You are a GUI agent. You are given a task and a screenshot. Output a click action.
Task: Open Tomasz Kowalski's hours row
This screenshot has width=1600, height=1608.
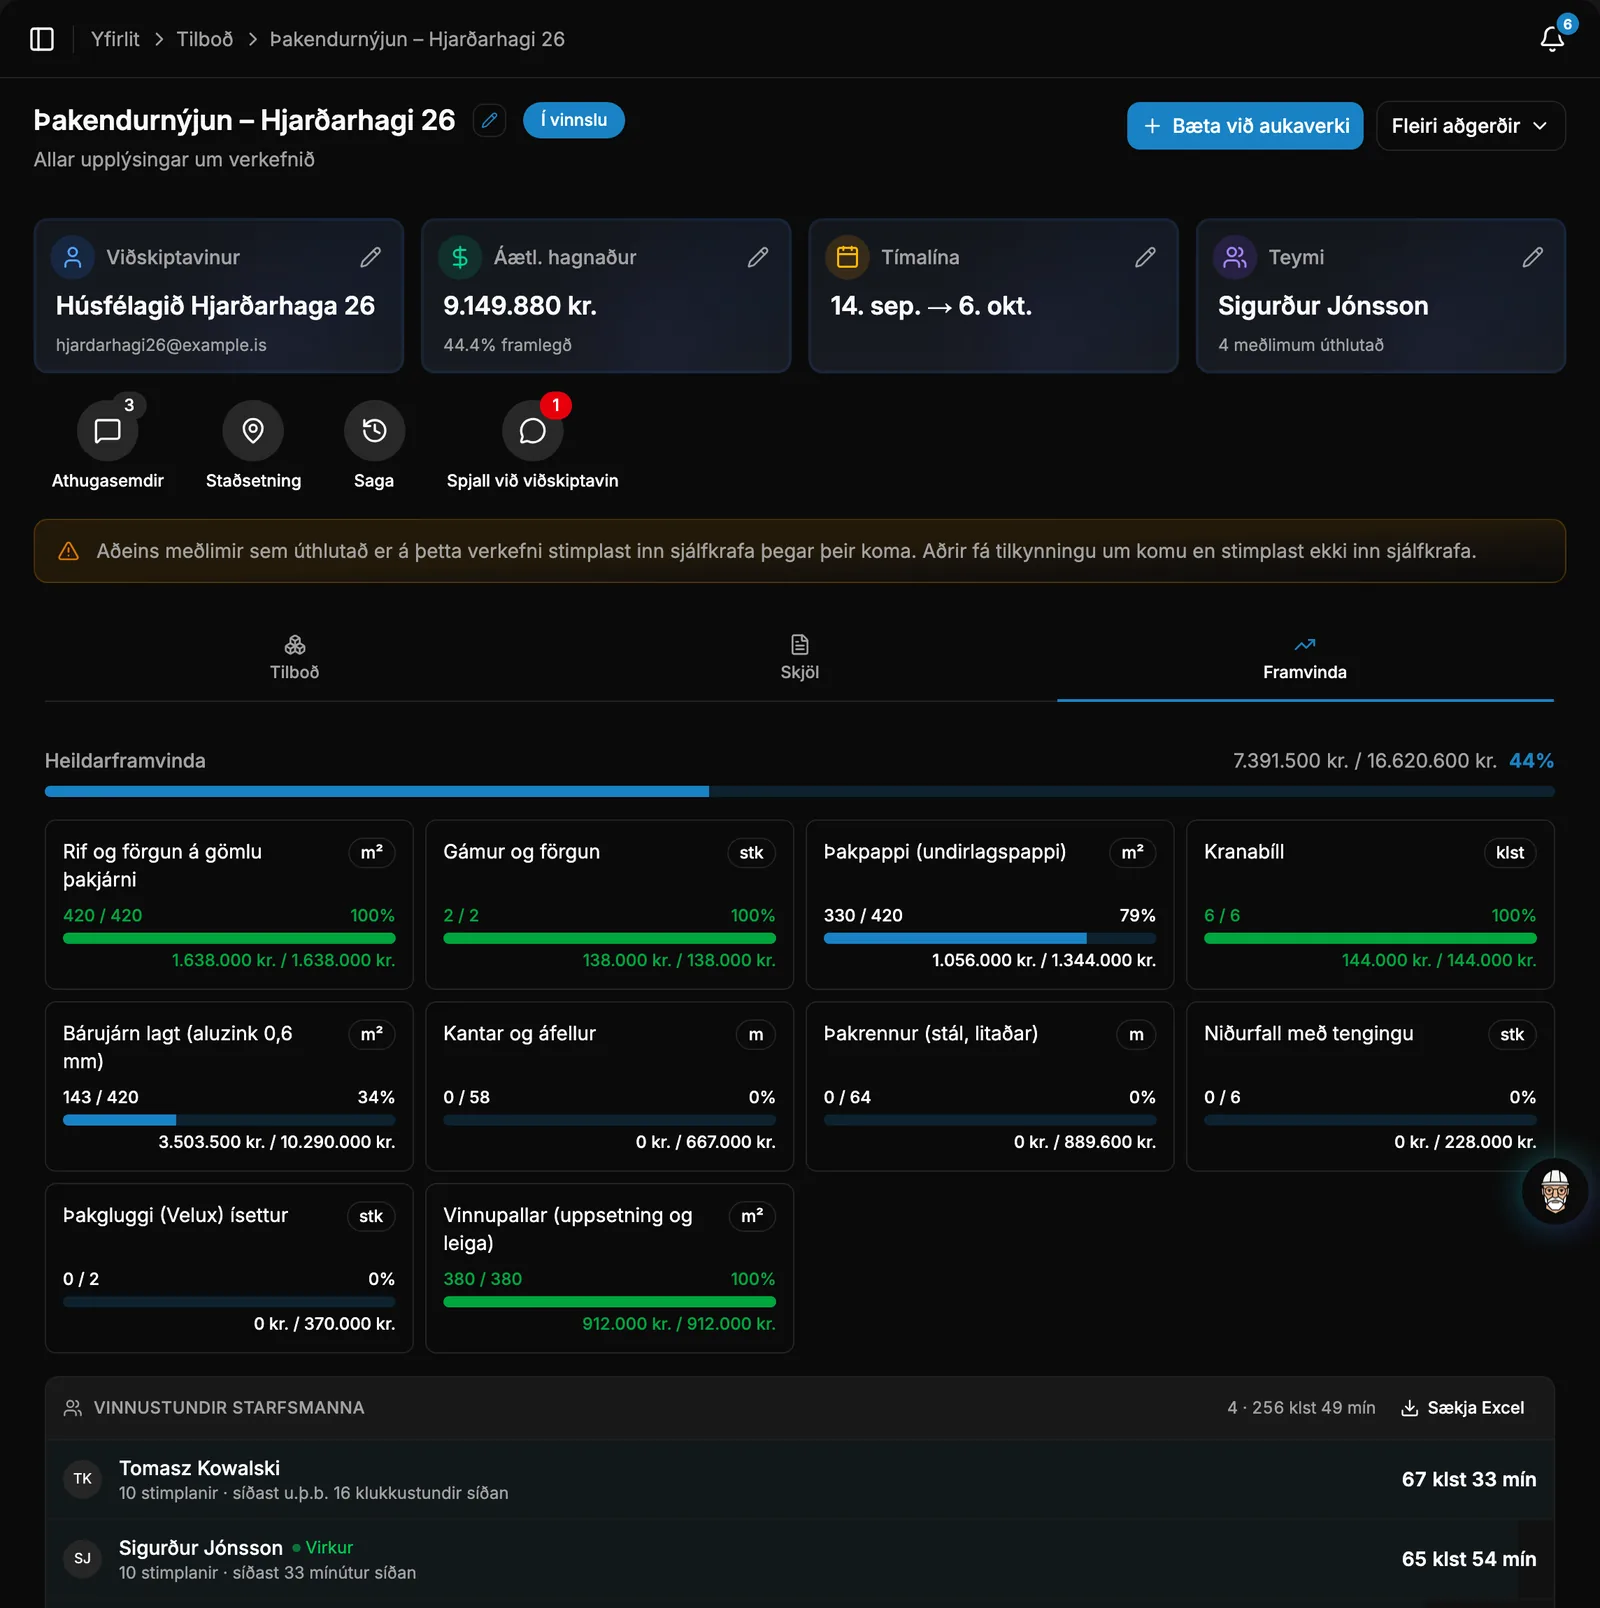point(800,1480)
